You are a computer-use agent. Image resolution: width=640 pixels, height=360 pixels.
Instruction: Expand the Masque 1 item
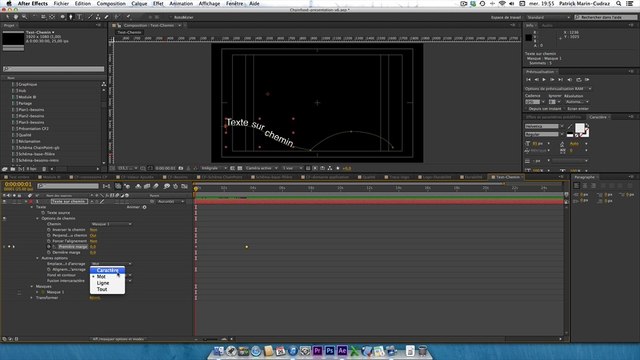tap(38, 292)
